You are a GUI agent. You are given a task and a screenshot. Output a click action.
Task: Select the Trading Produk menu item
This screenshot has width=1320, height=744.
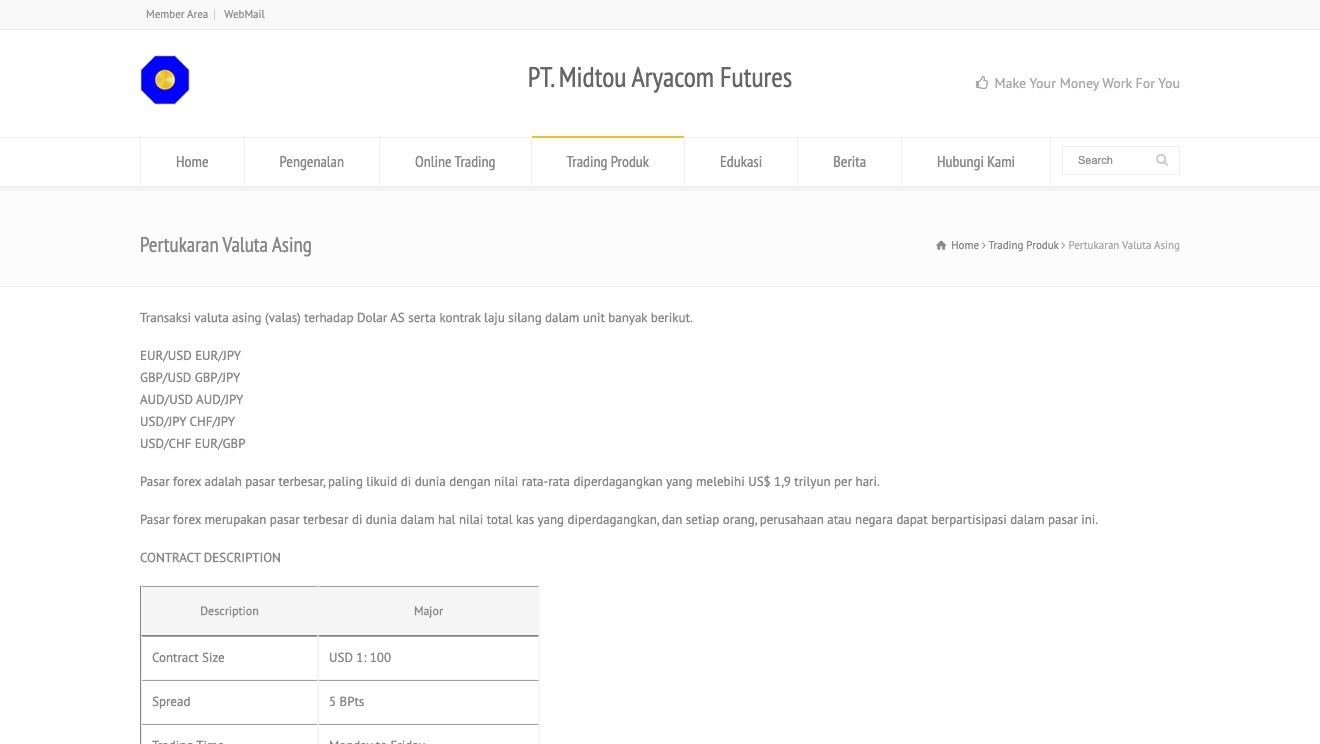[x=608, y=162]
